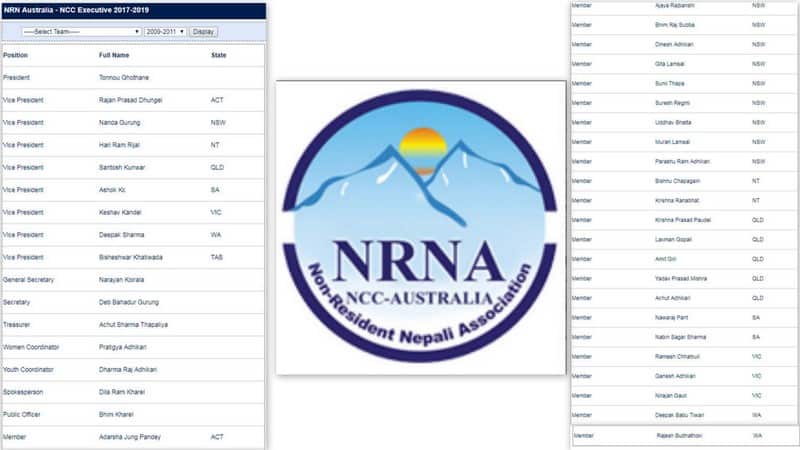
Task: Select the name Hari Ram Rijal
Action: tap(119, 145)
